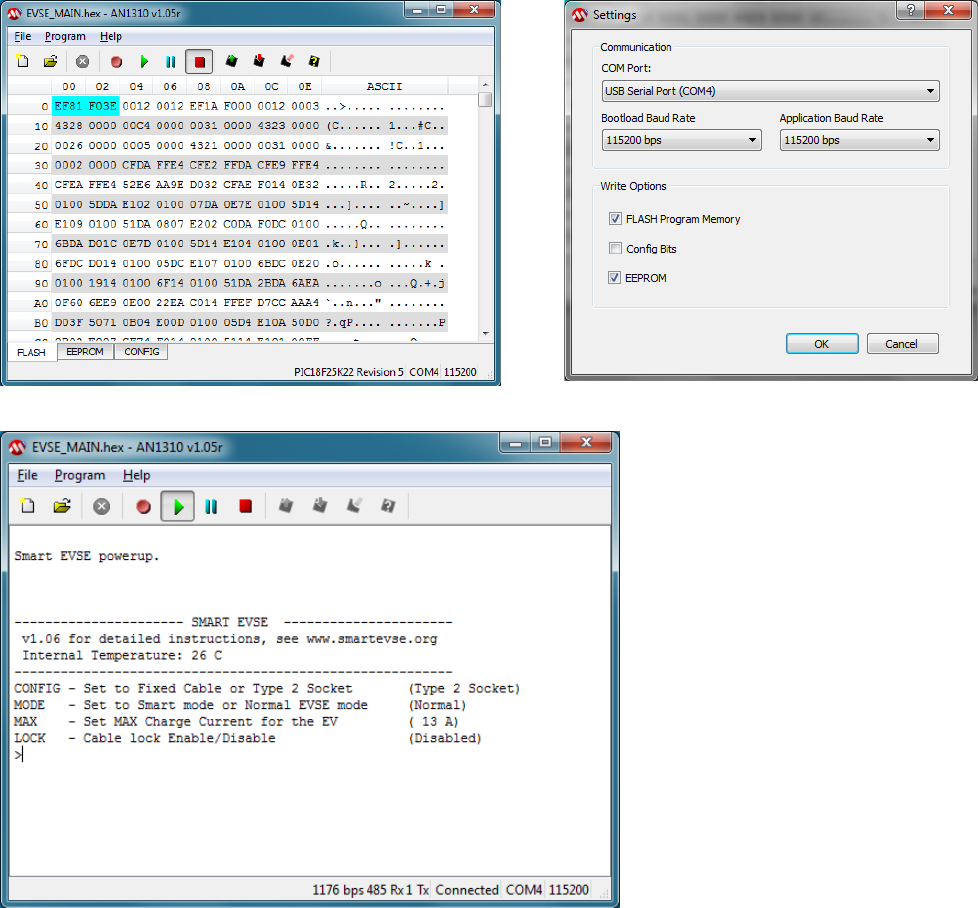This screenshot has width=978, height=908.
Task: Click greyed Read device icon in terminal window
Action: tap(286, 505)
